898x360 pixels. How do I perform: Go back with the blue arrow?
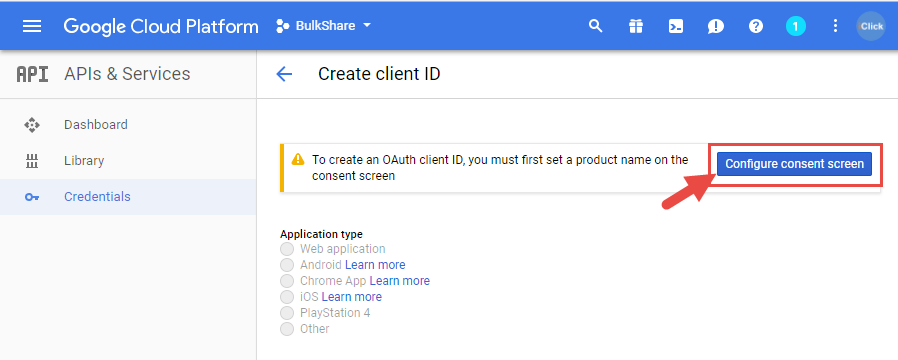(x=284, y=74)
